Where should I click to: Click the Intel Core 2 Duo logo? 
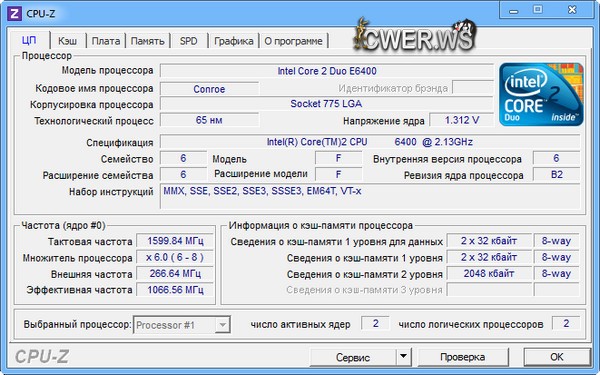coord(541,95)
